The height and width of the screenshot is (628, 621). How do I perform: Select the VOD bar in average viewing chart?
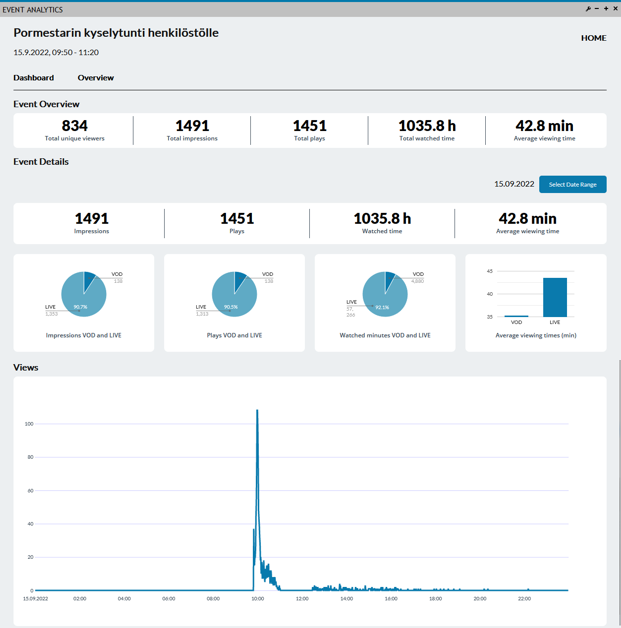pos(516,316)
